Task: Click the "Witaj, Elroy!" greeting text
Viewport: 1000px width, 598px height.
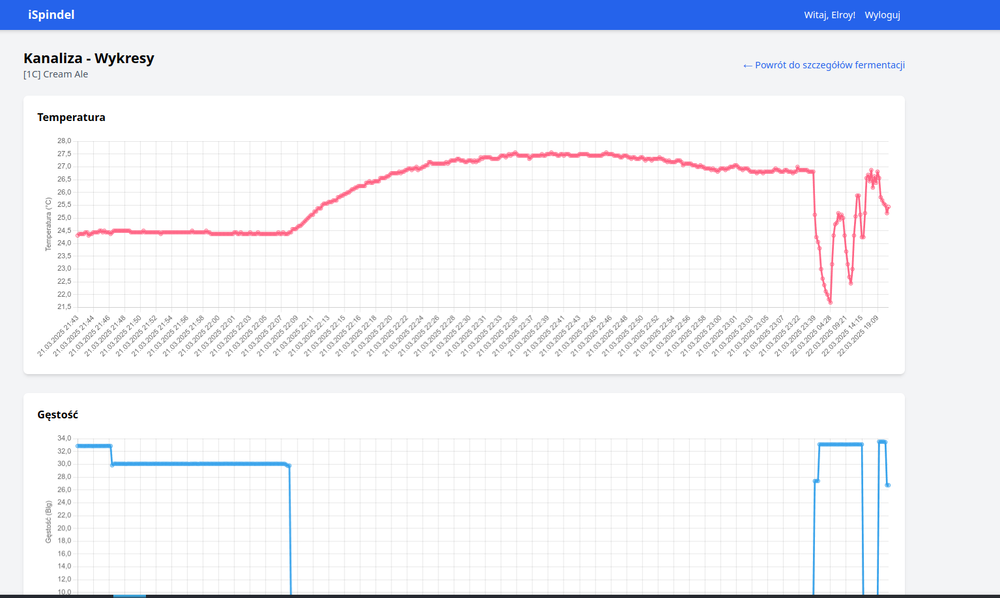Action: pos(828,15)
